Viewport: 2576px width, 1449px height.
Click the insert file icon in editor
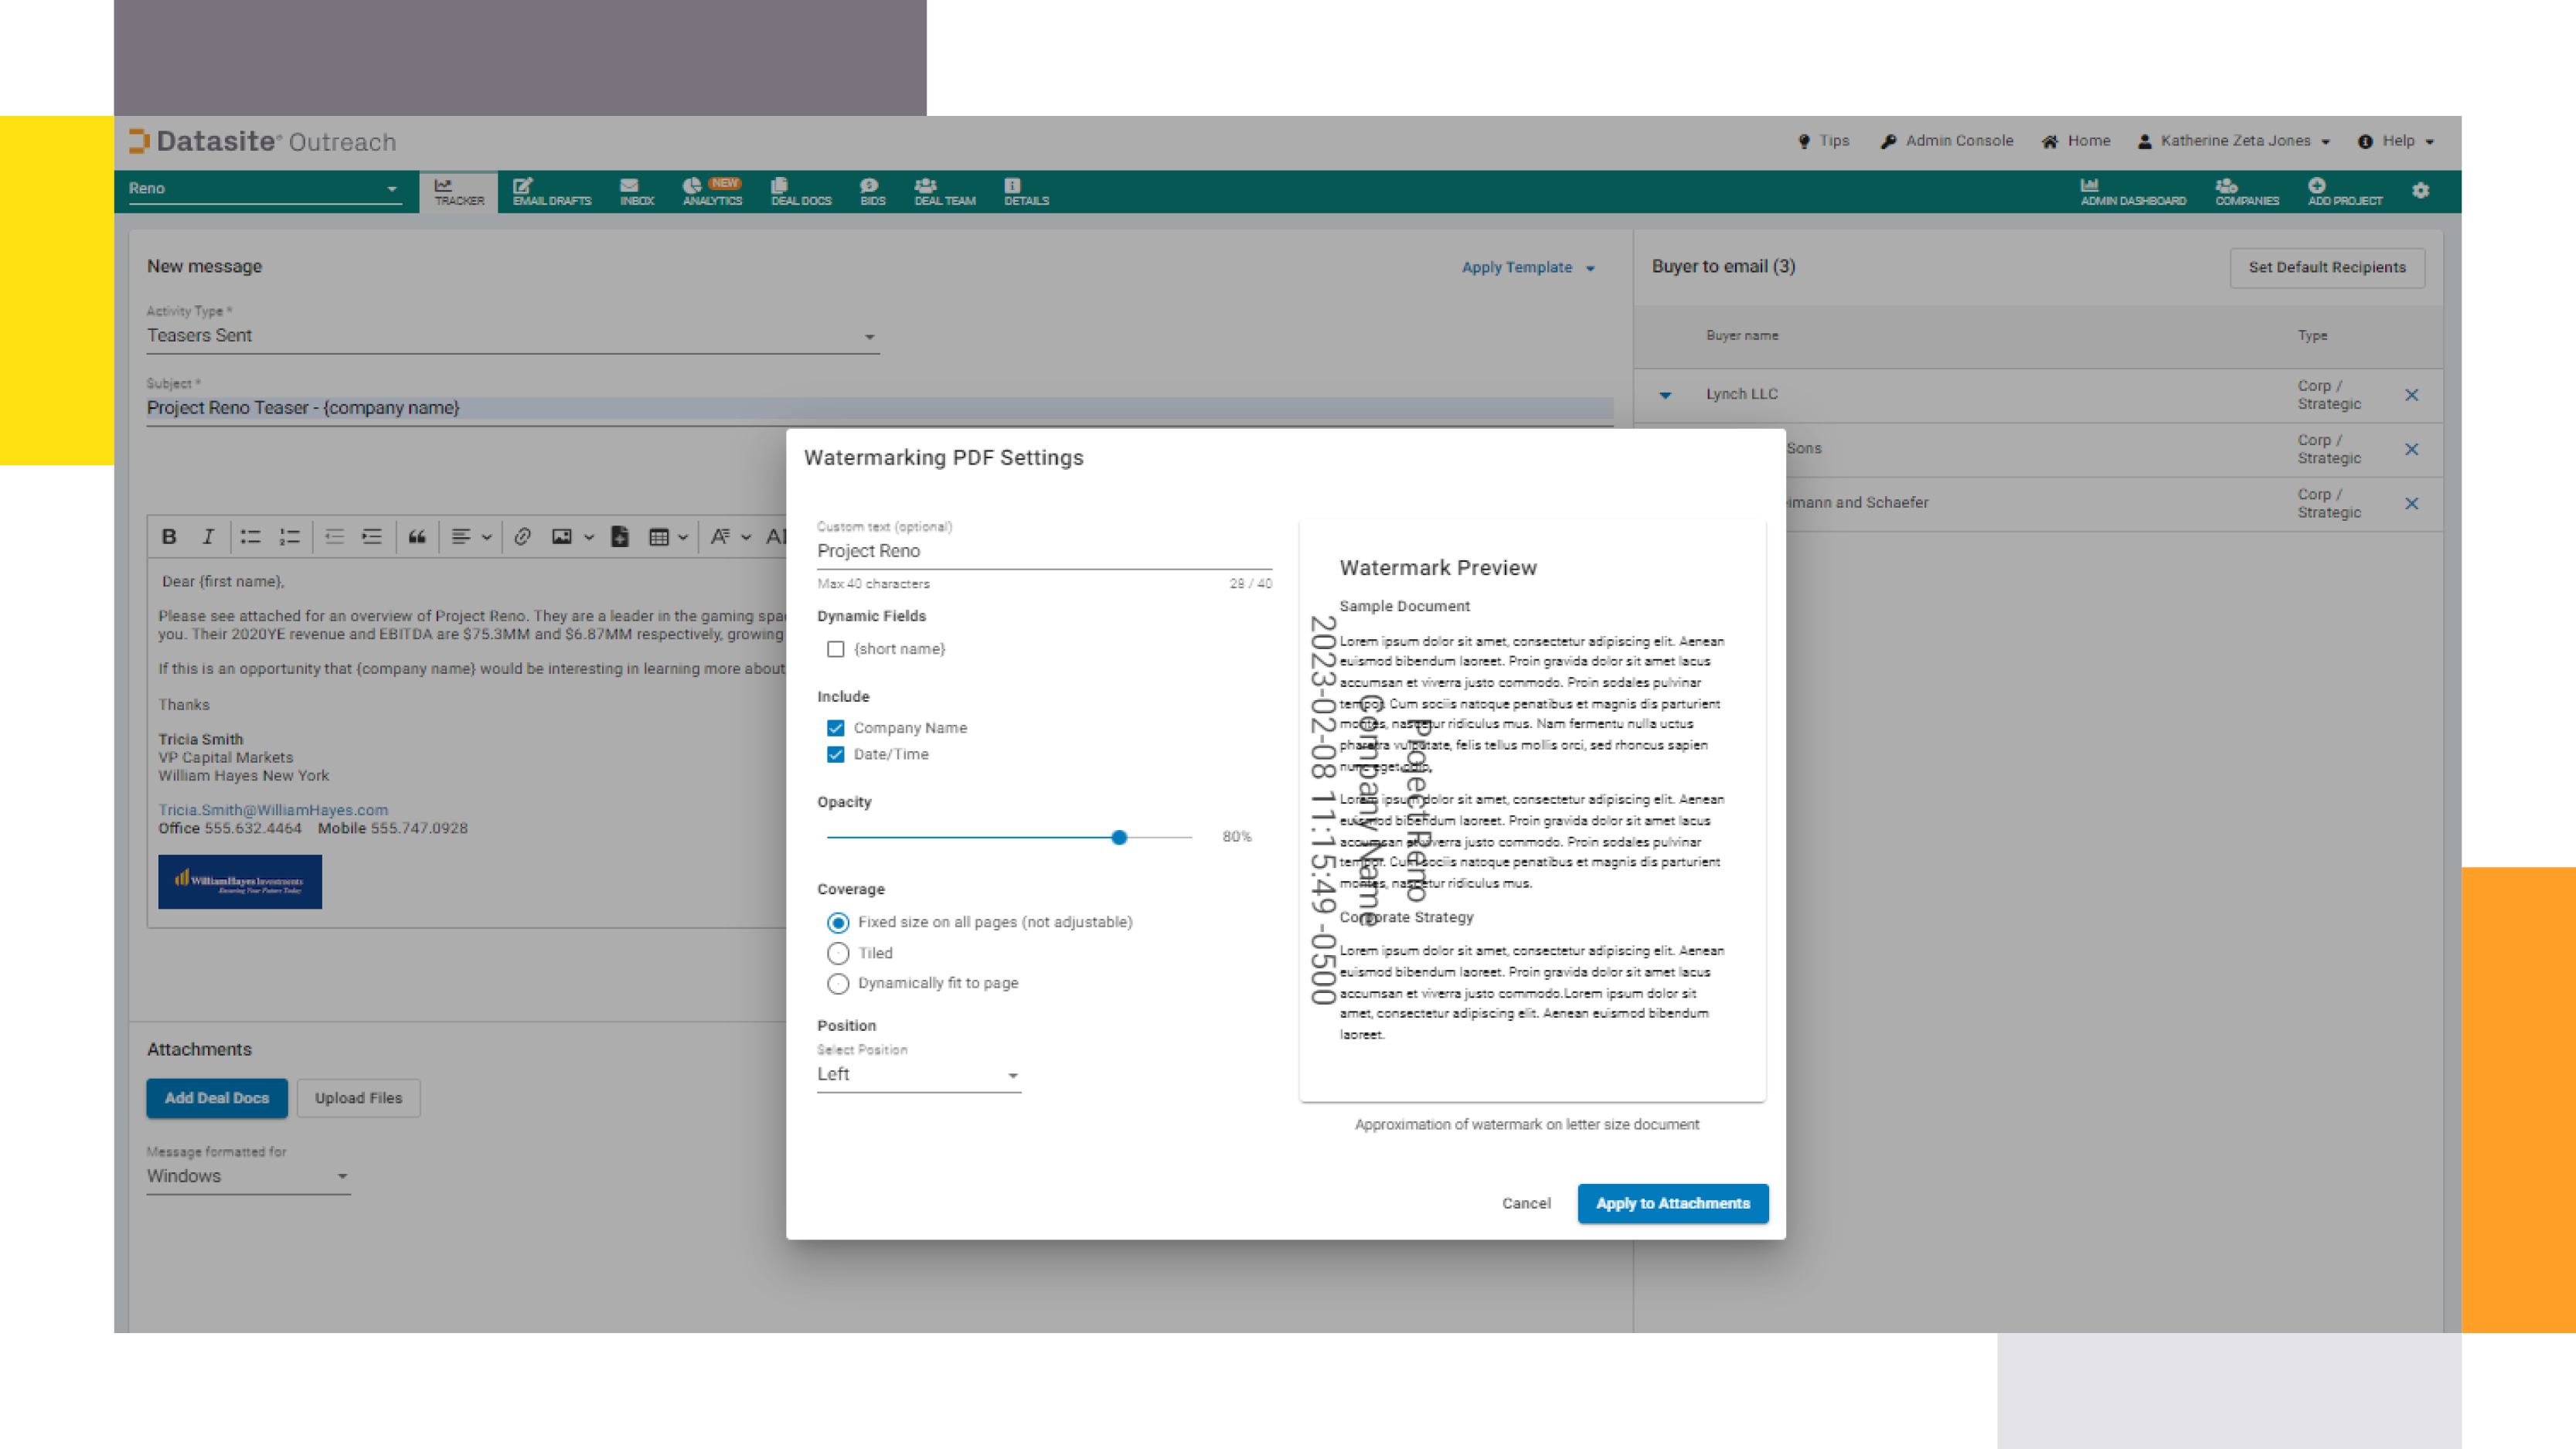pyautogui.click(x=620, y=537)
